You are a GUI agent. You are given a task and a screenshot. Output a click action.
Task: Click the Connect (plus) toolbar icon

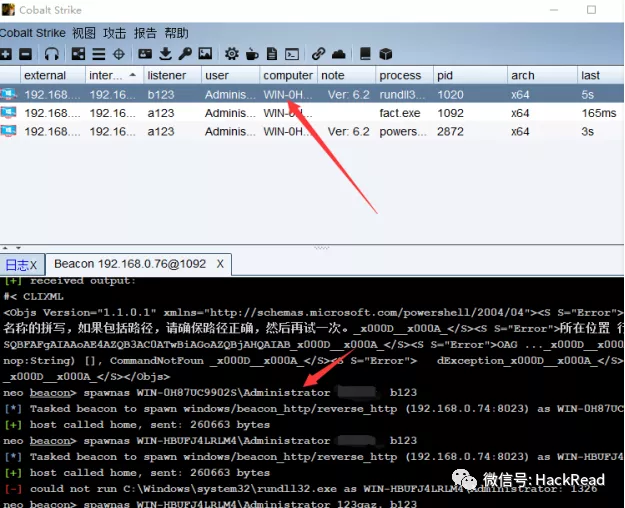point(6,54)
